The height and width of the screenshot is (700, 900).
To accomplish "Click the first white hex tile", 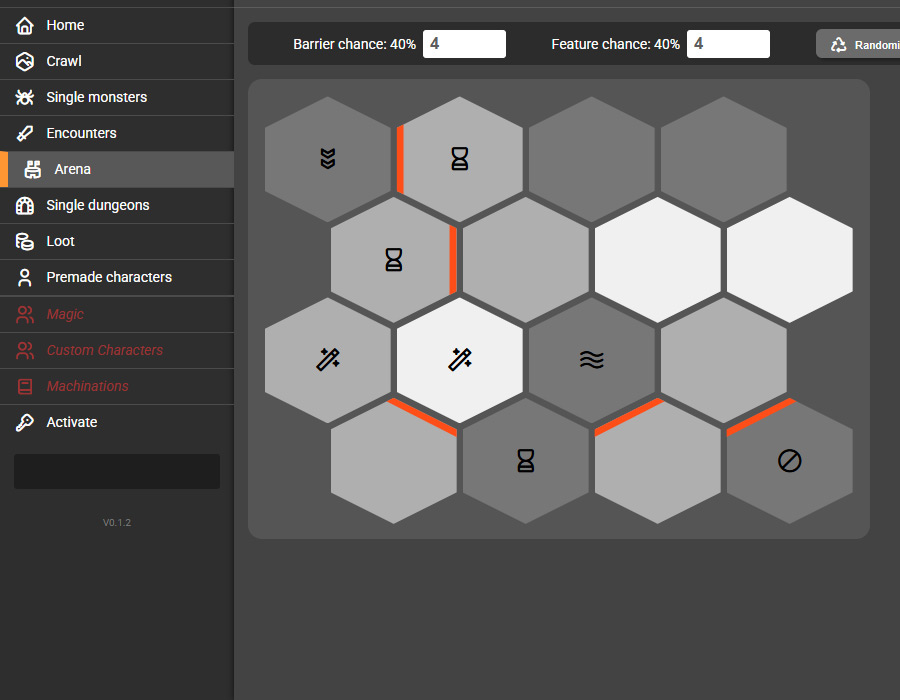I will [x=658, y=259].
